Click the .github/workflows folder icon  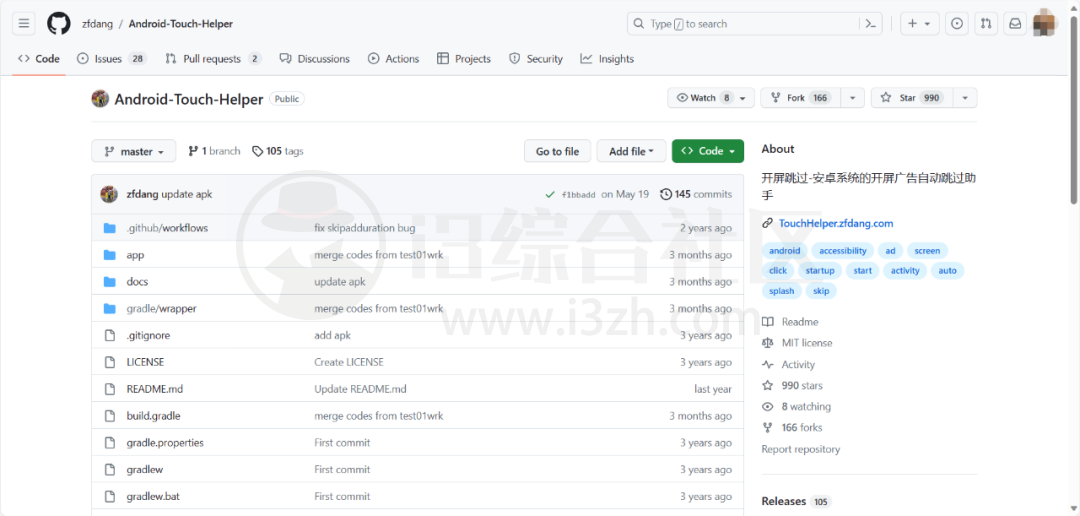point(109,228)
